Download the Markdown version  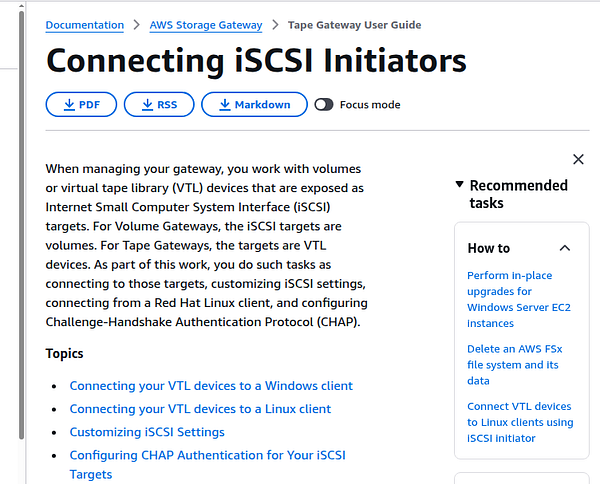point(254,104)
